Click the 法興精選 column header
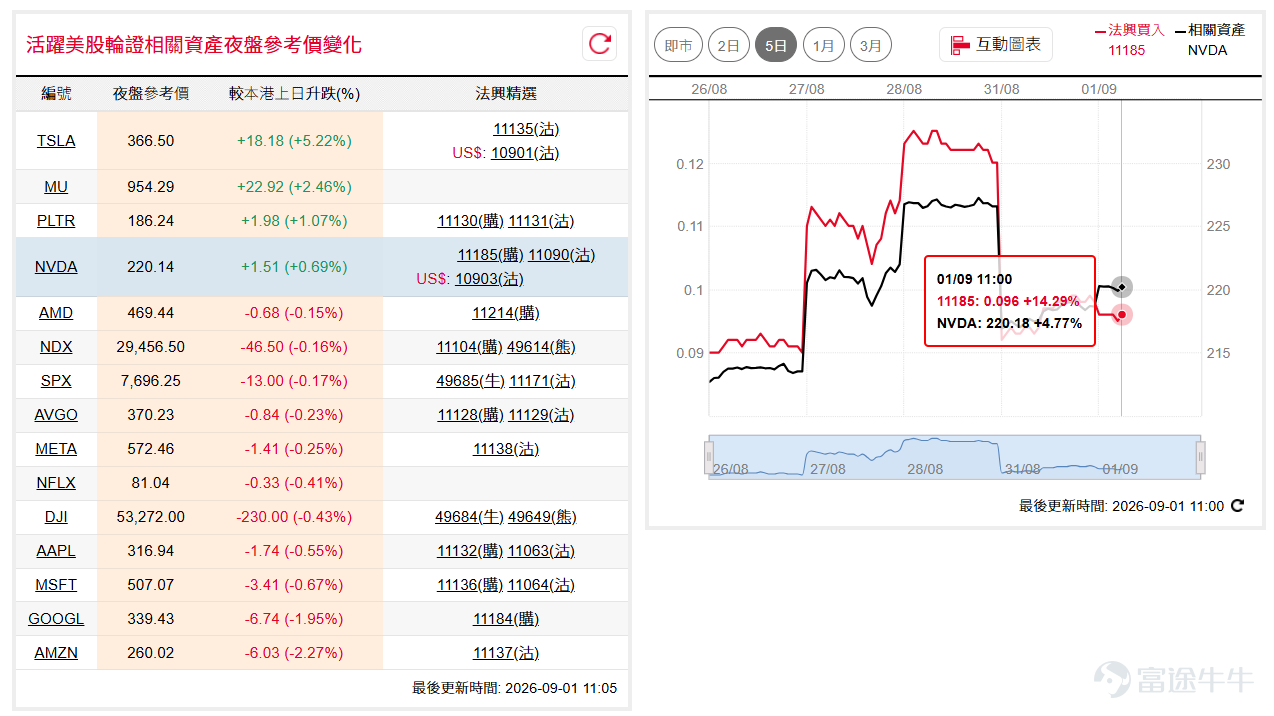 [506, 93]
